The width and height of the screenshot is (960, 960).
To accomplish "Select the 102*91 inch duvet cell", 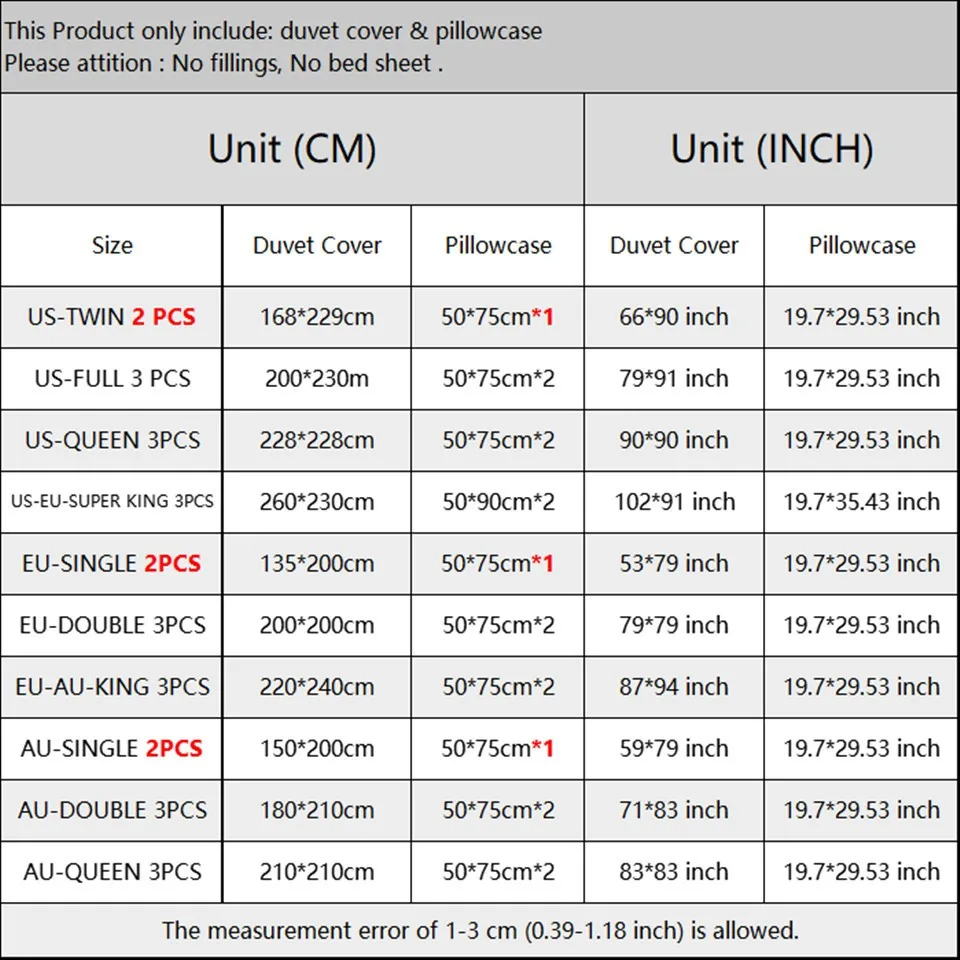I will pos(674,502).
